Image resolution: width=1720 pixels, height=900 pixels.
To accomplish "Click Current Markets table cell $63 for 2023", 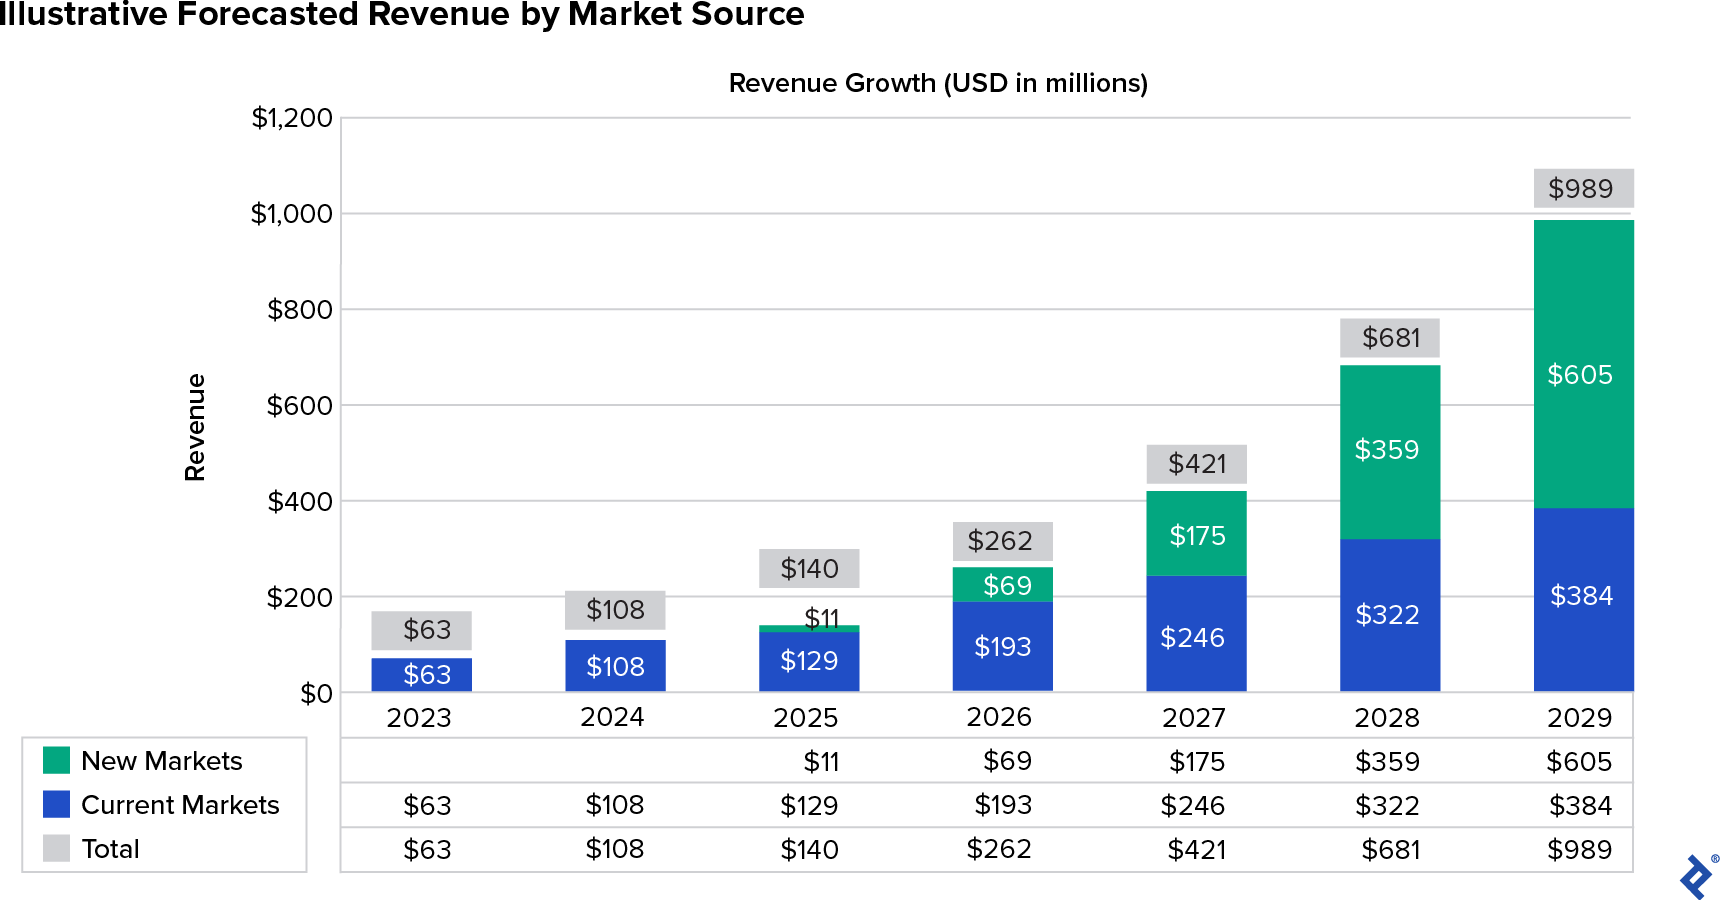I will coord(427,806).
